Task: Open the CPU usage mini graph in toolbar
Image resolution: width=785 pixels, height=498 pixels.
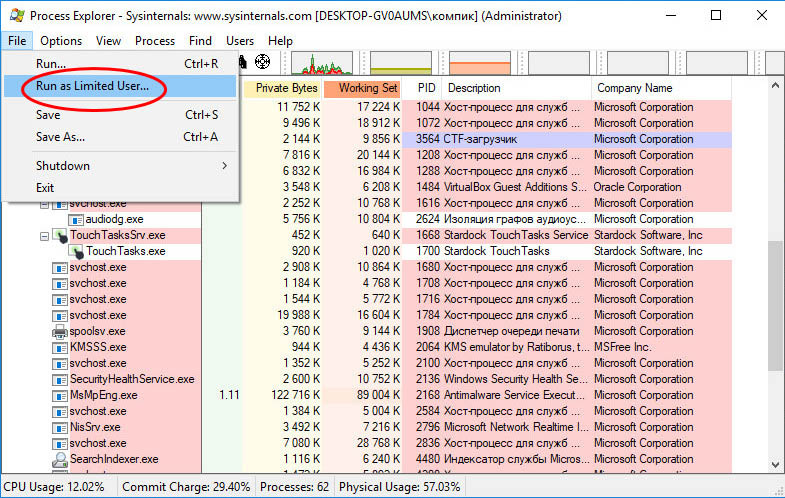Action: (x=322, y=63)
